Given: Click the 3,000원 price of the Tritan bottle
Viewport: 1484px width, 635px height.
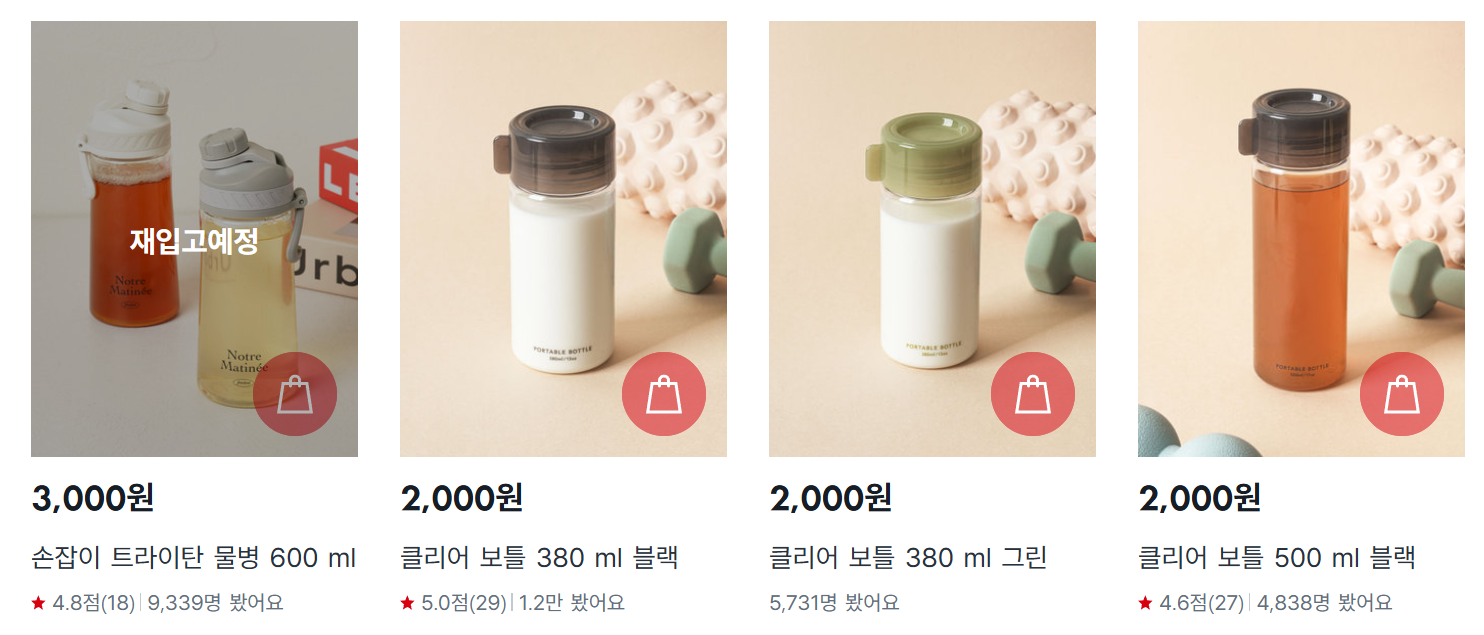Looking at the screenshot, I should (93, 498).
